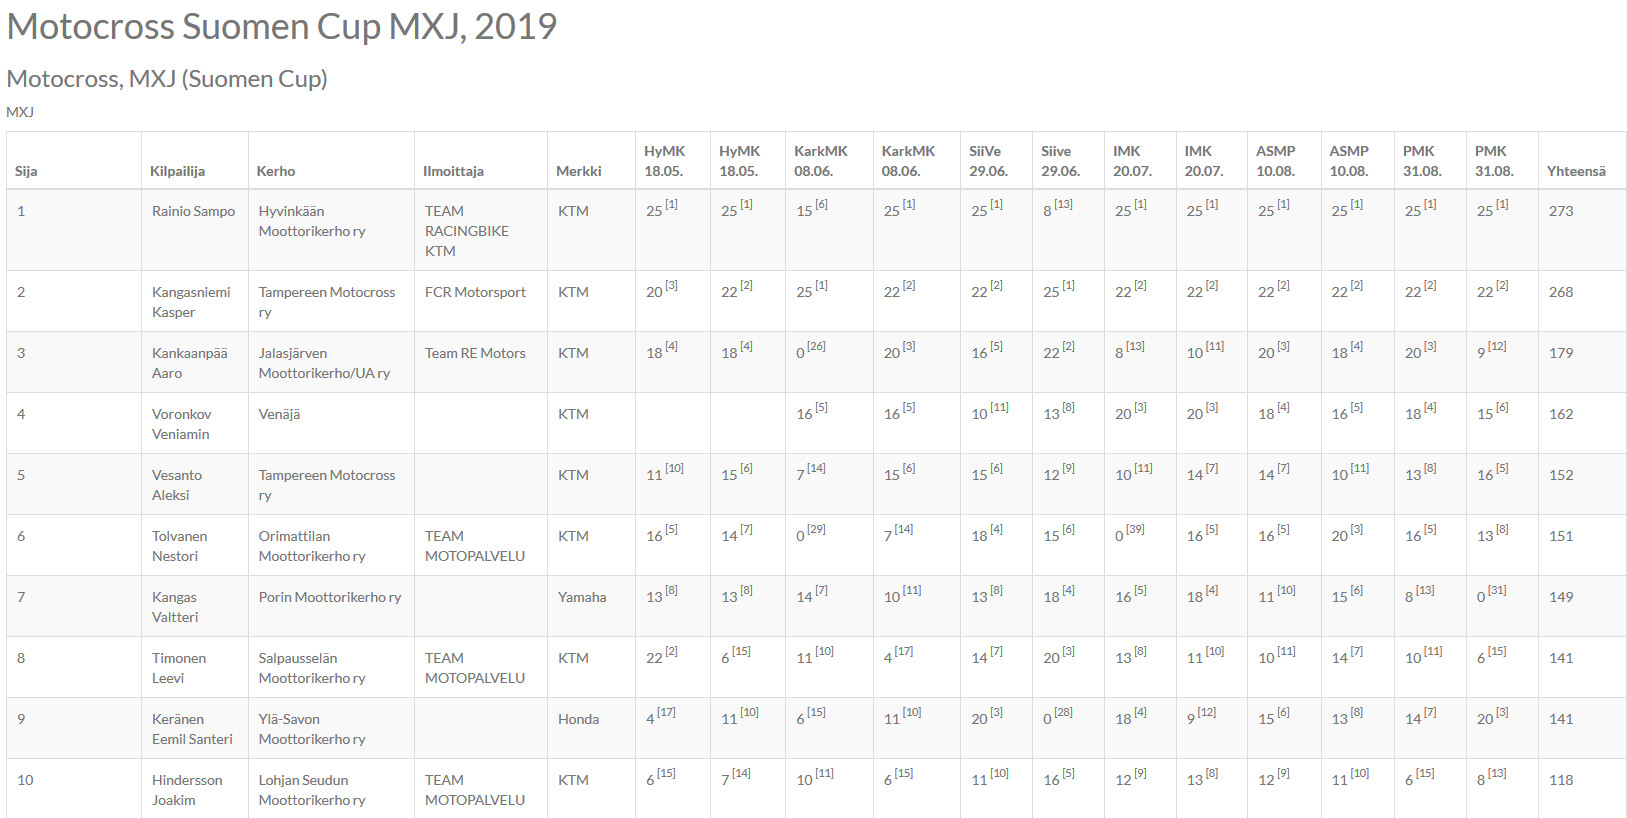Open Keränen Eemil Santeri's row name
The image size is (1627, 818).
(192, 729)
